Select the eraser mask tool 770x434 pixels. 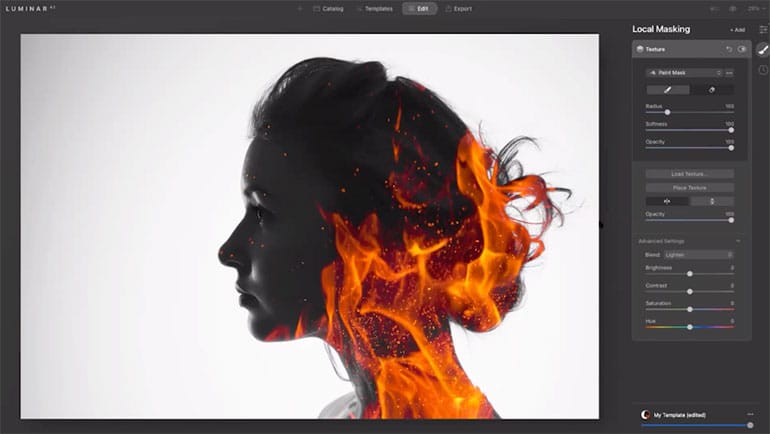click(711, 89)
